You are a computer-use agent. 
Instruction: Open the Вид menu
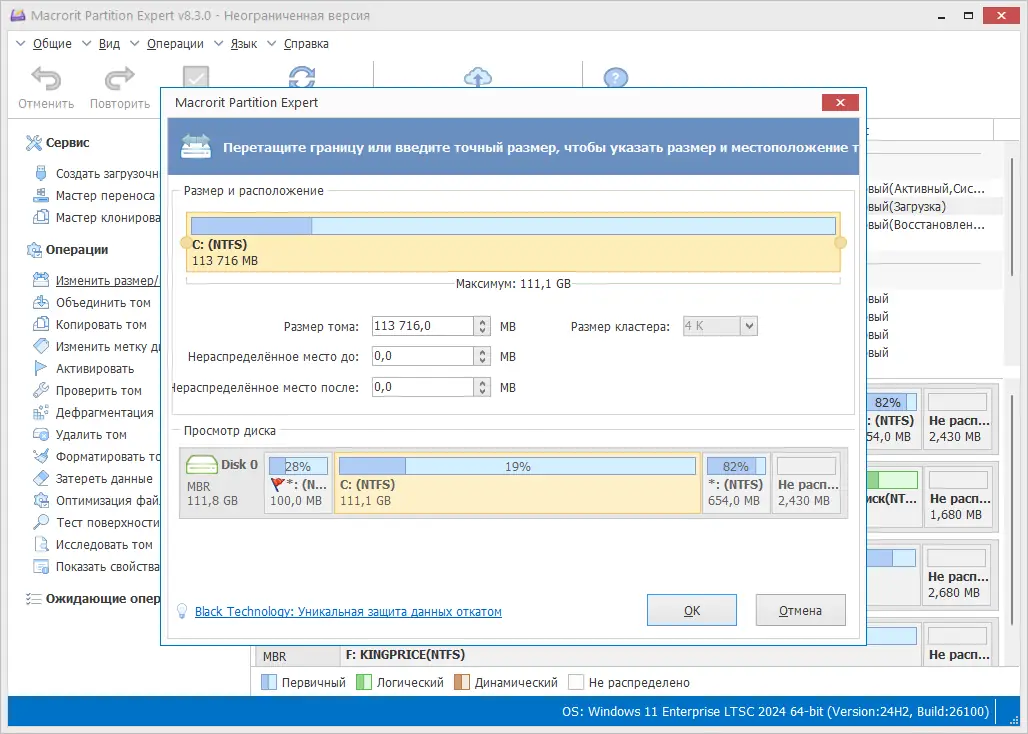[109, 44]
